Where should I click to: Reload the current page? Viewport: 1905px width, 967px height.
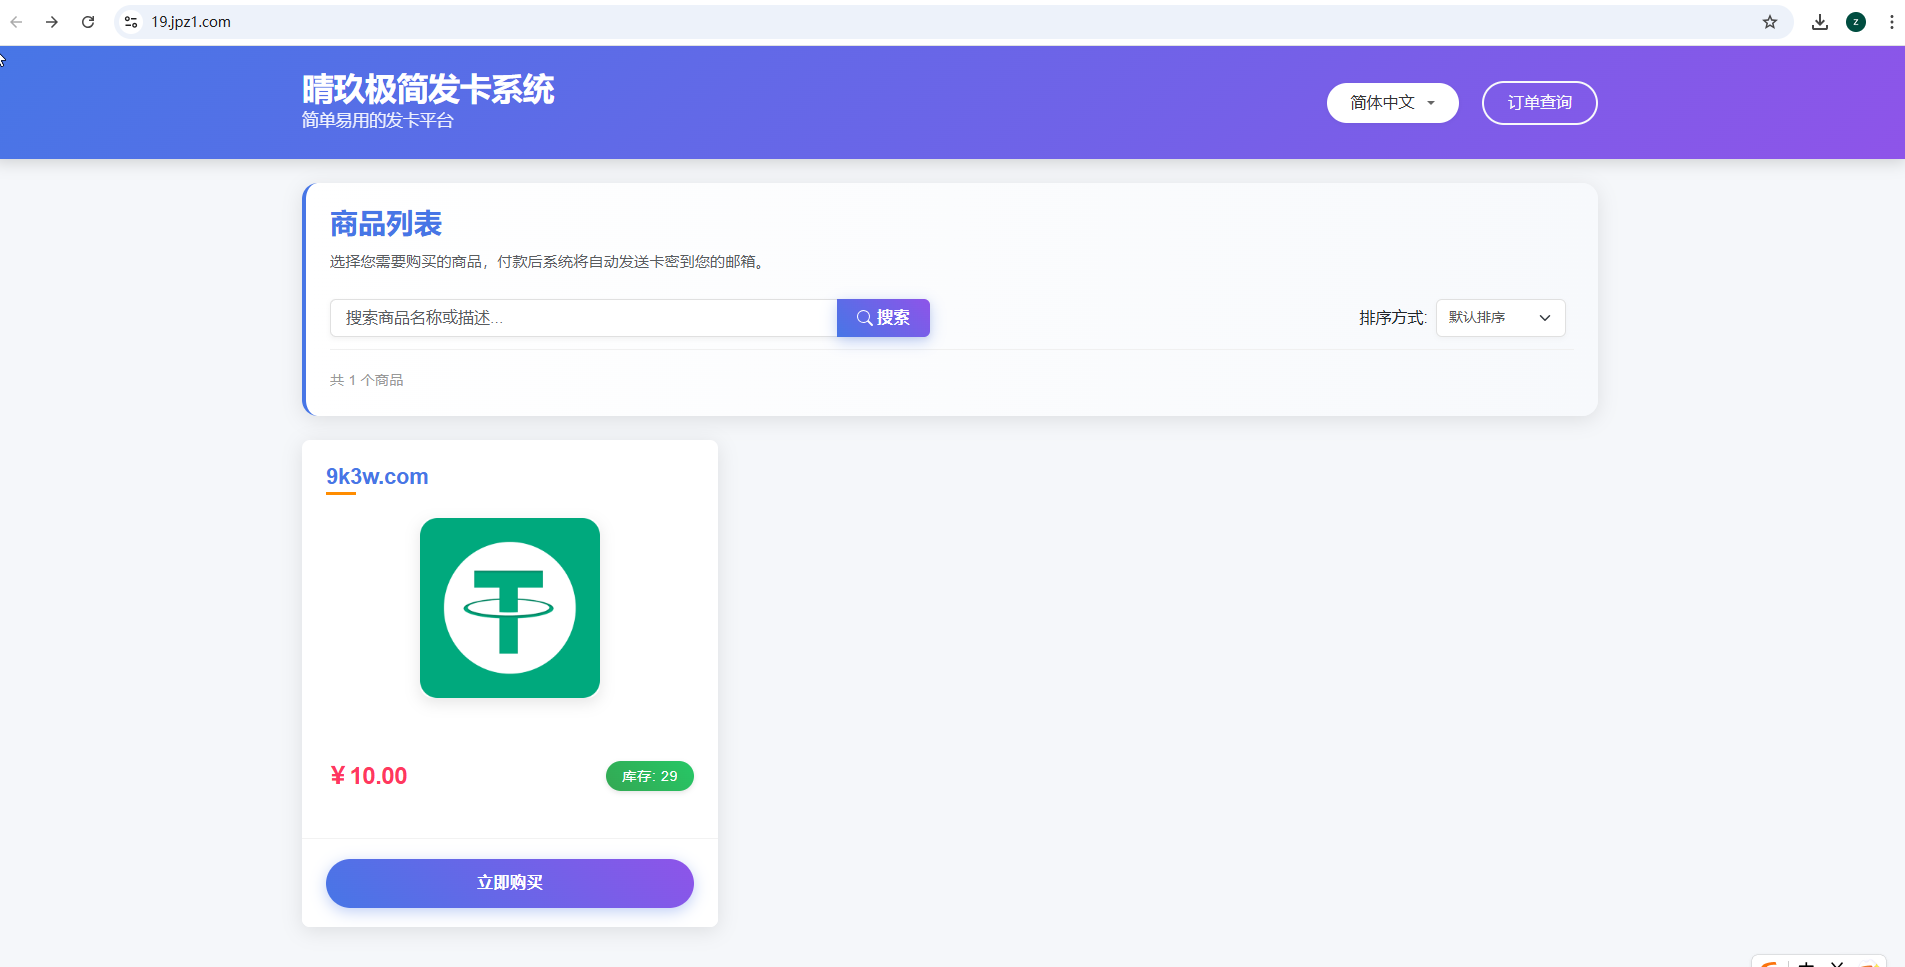(x=88, y=22)
